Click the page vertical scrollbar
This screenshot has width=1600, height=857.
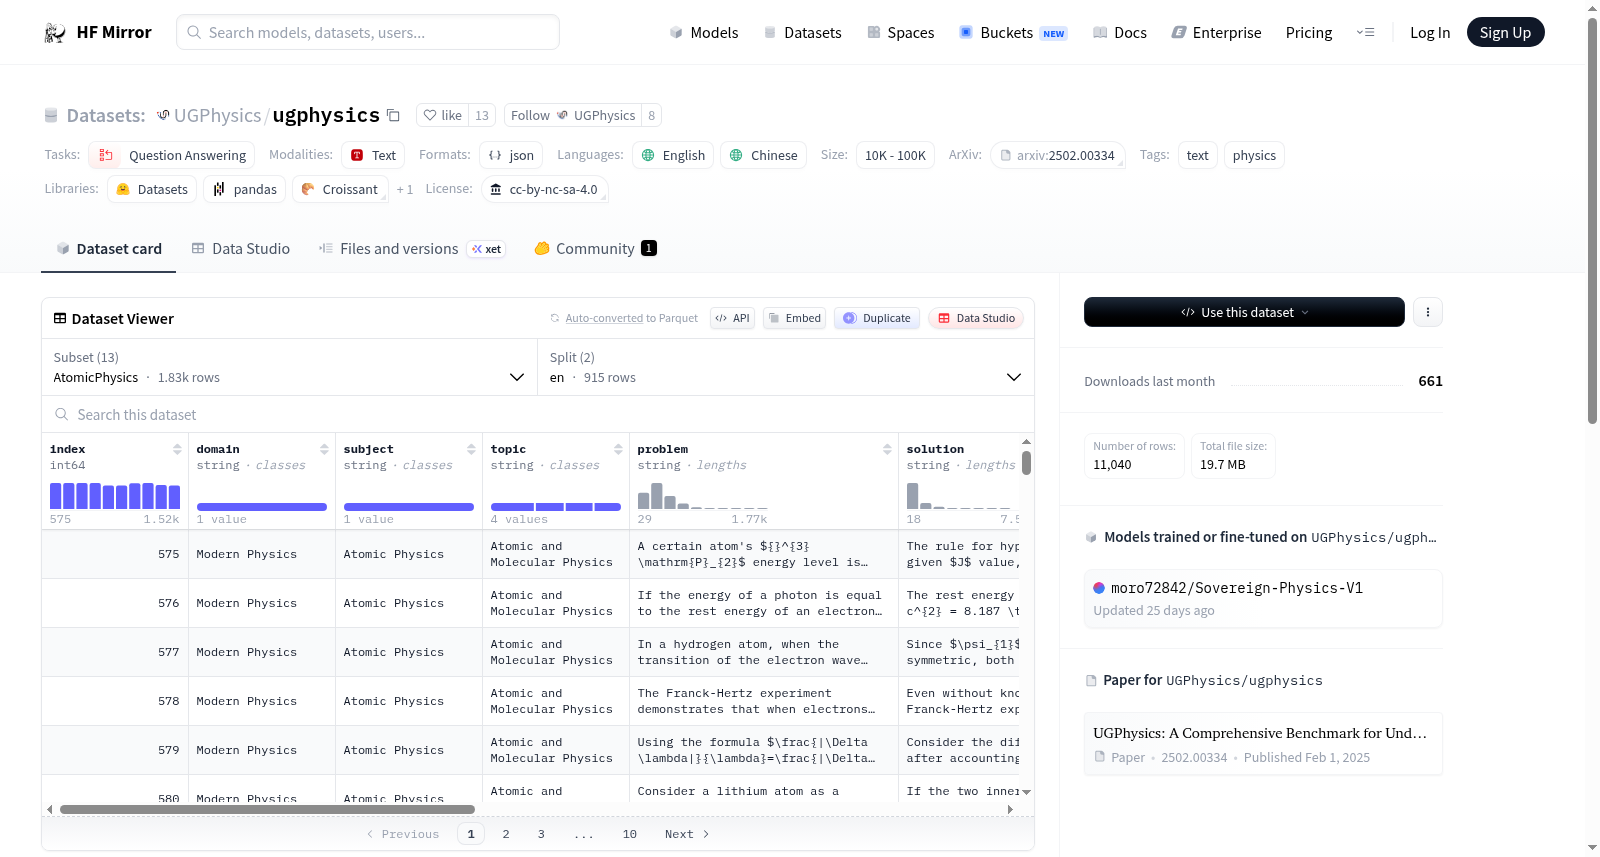[1592, 220]
